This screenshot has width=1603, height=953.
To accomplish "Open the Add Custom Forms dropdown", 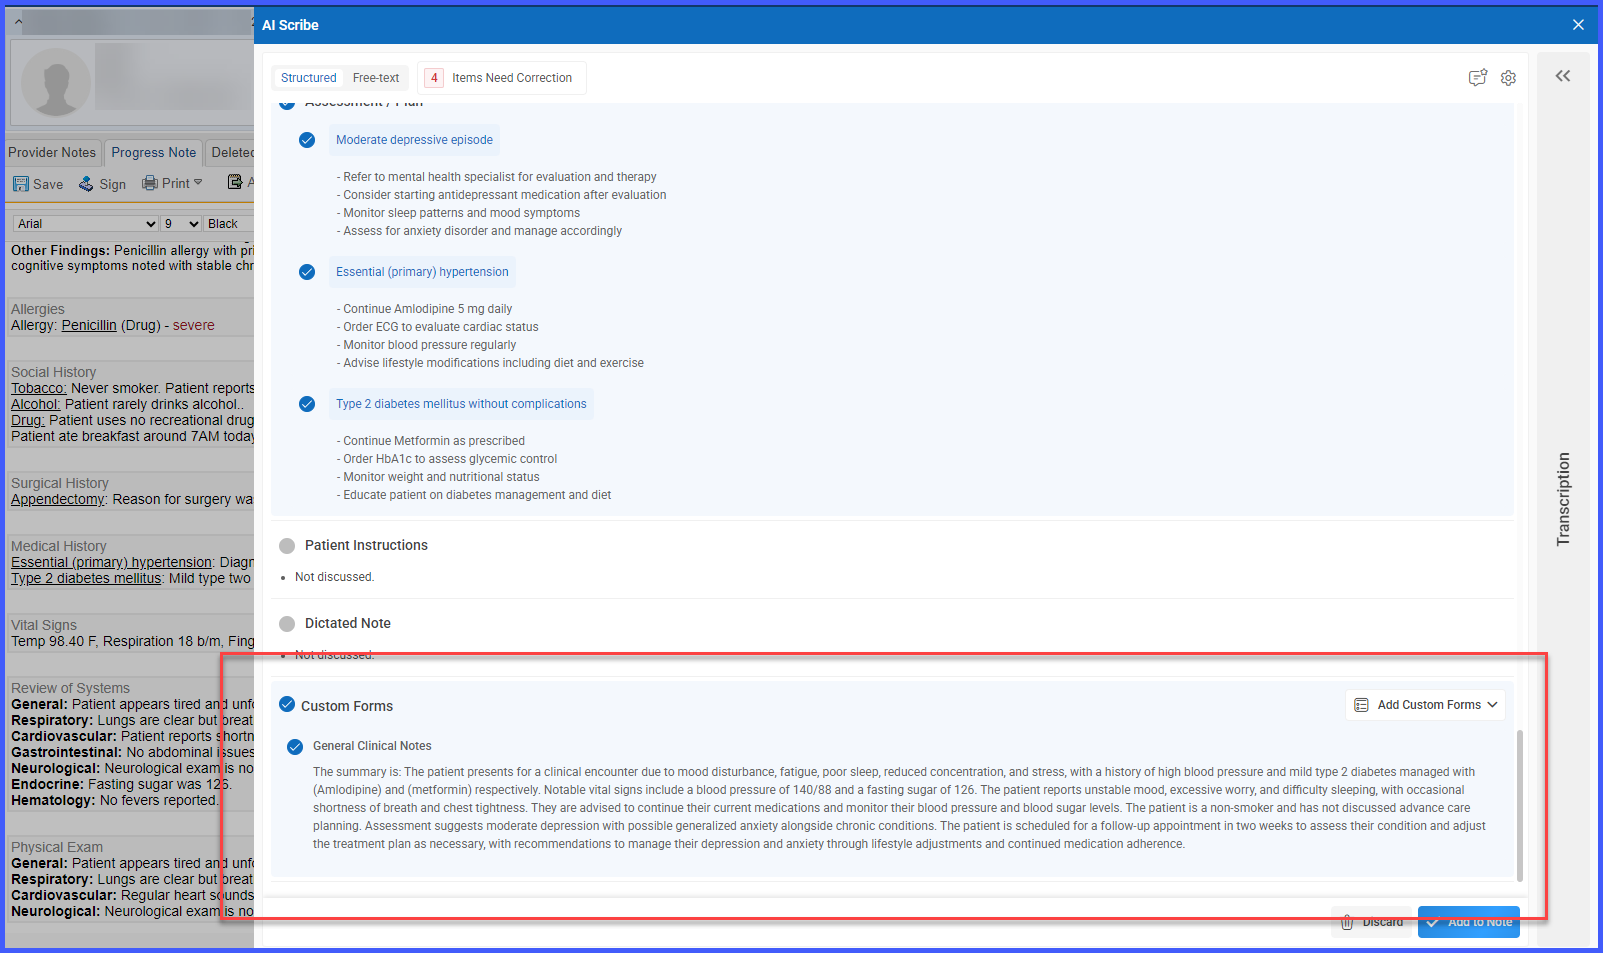I will [x=1425, y=705].
